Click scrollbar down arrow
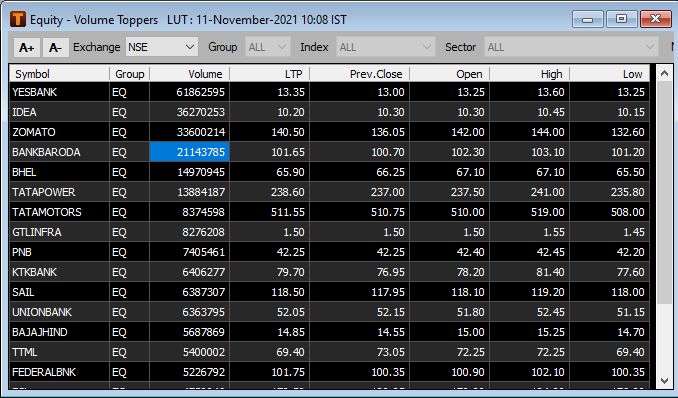This screenshot has width=678, height=398. tap(665, 381)
